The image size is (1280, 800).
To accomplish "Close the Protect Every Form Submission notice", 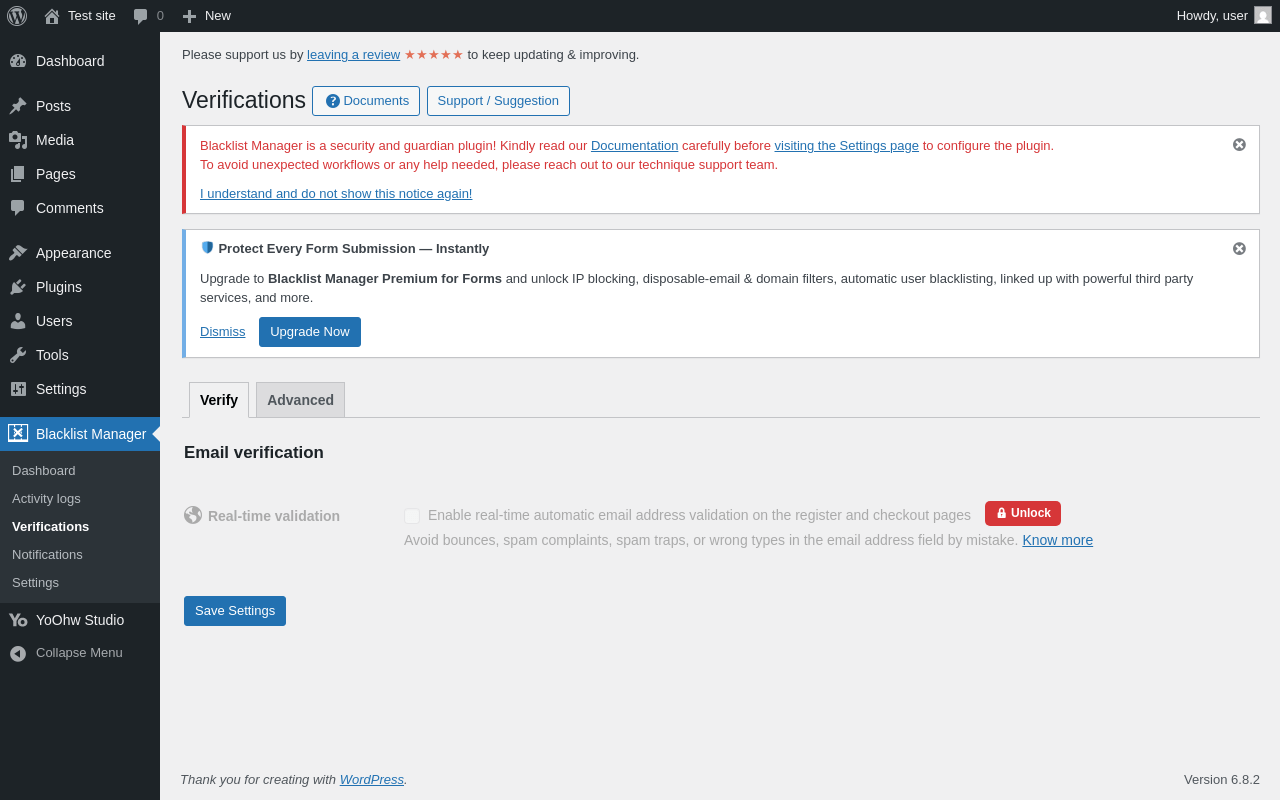I will (x=1239, y=248).
